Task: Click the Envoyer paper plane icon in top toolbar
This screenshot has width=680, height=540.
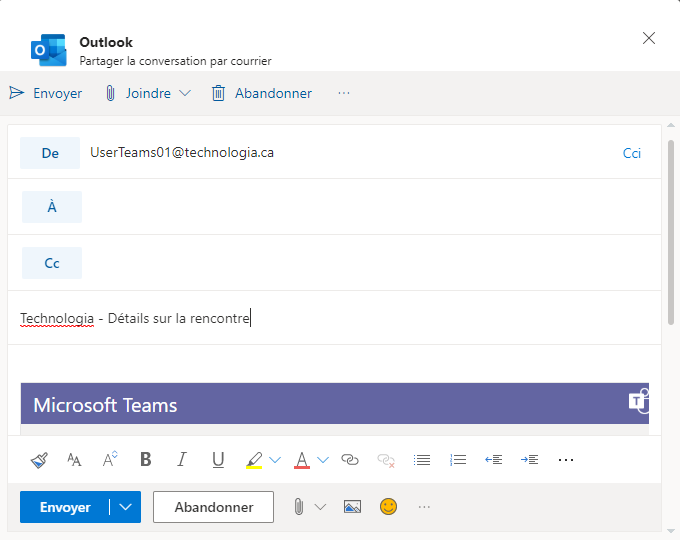Action: pyautogui.click(x=16, y=93)
